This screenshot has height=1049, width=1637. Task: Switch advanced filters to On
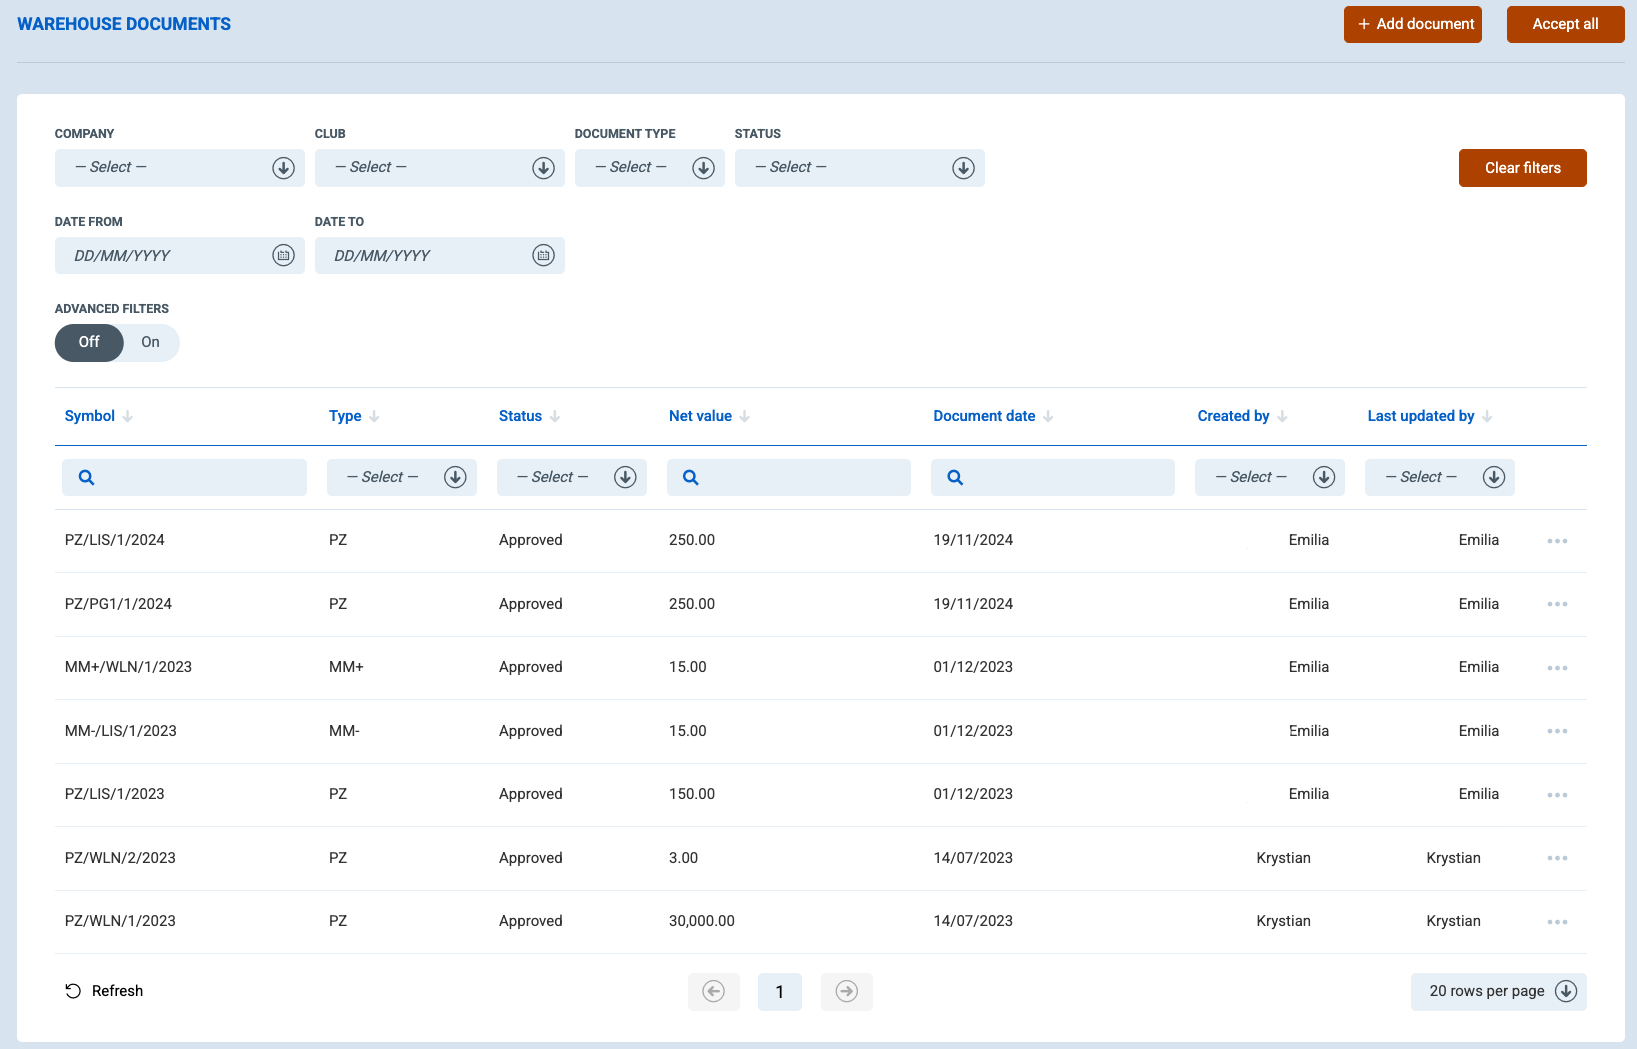pos(151,343)
